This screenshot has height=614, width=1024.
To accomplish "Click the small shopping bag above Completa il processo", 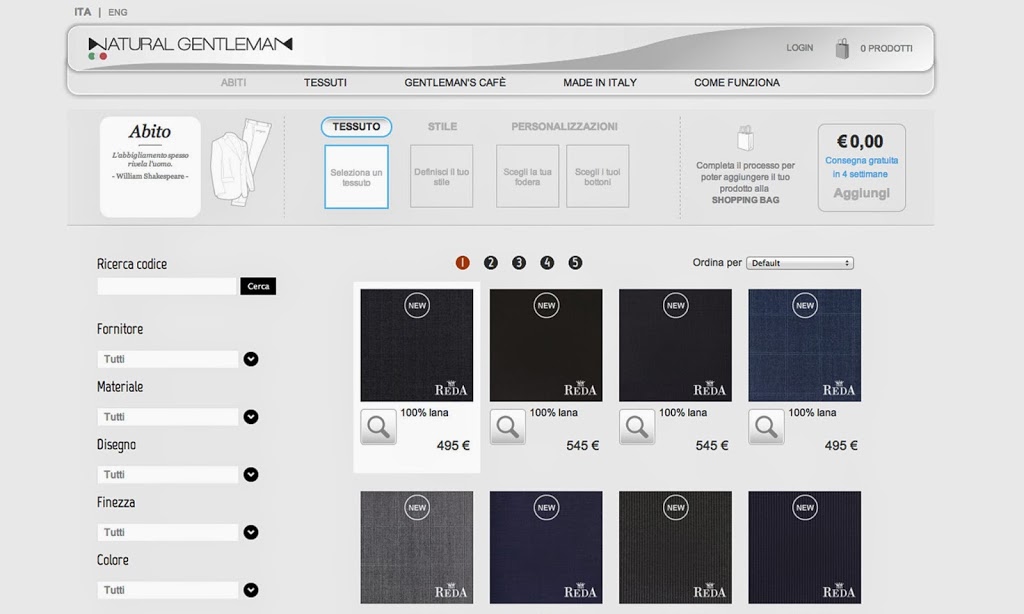I will tap(745, 137).
